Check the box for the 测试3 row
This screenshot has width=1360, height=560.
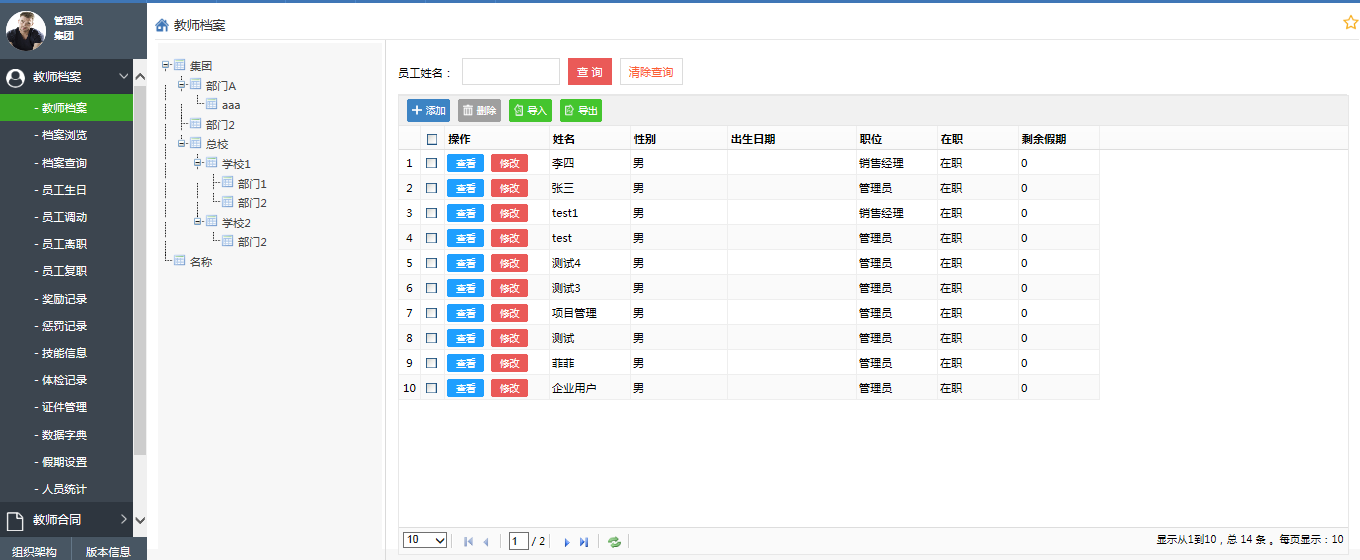pos(432,288)
